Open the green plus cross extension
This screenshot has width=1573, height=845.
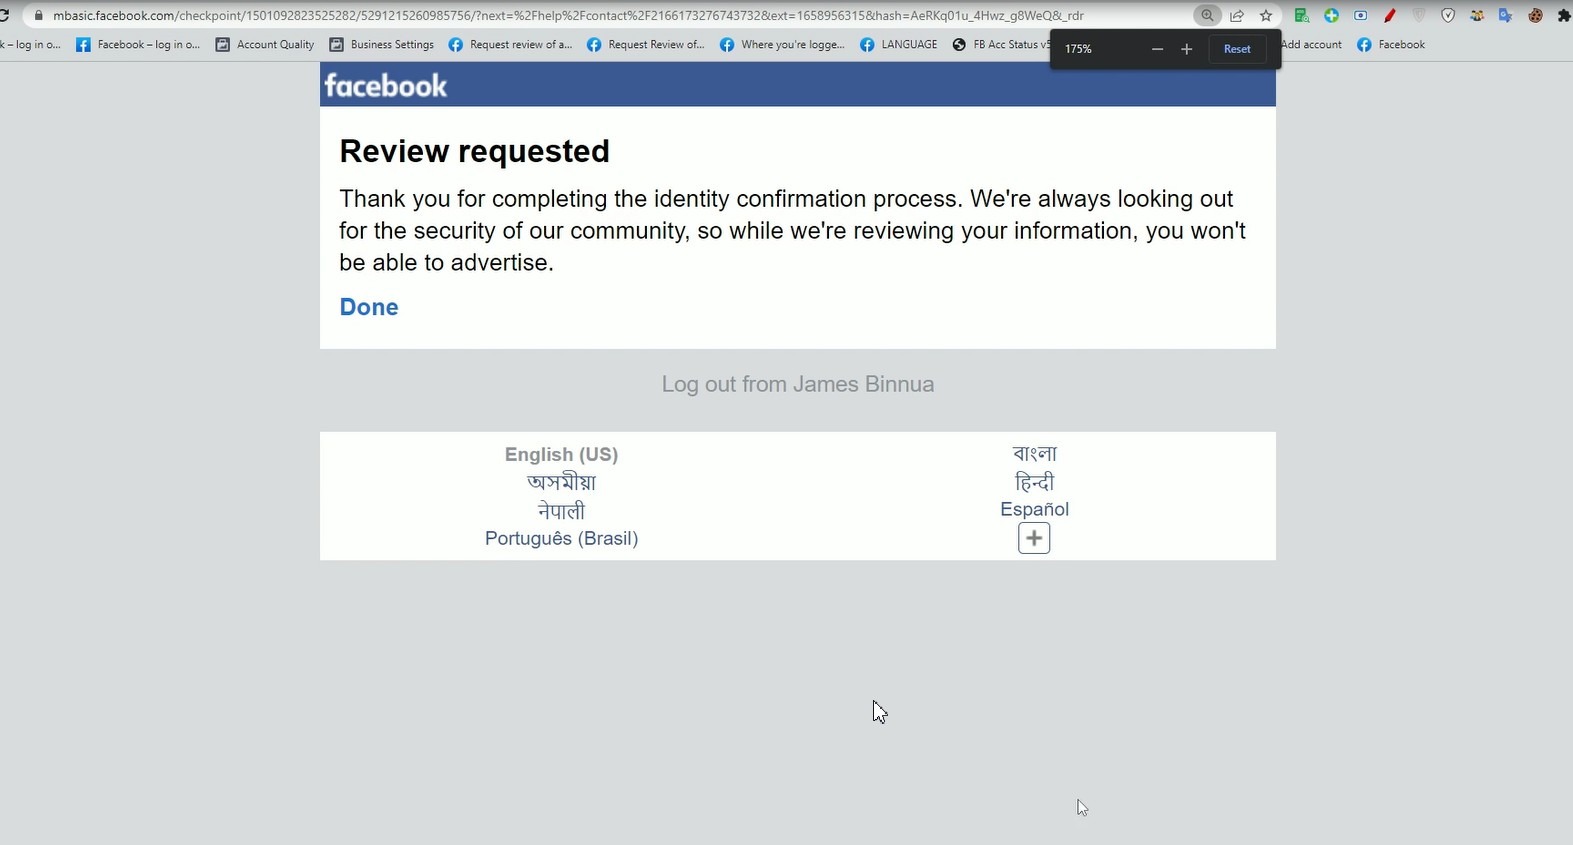1331,16
